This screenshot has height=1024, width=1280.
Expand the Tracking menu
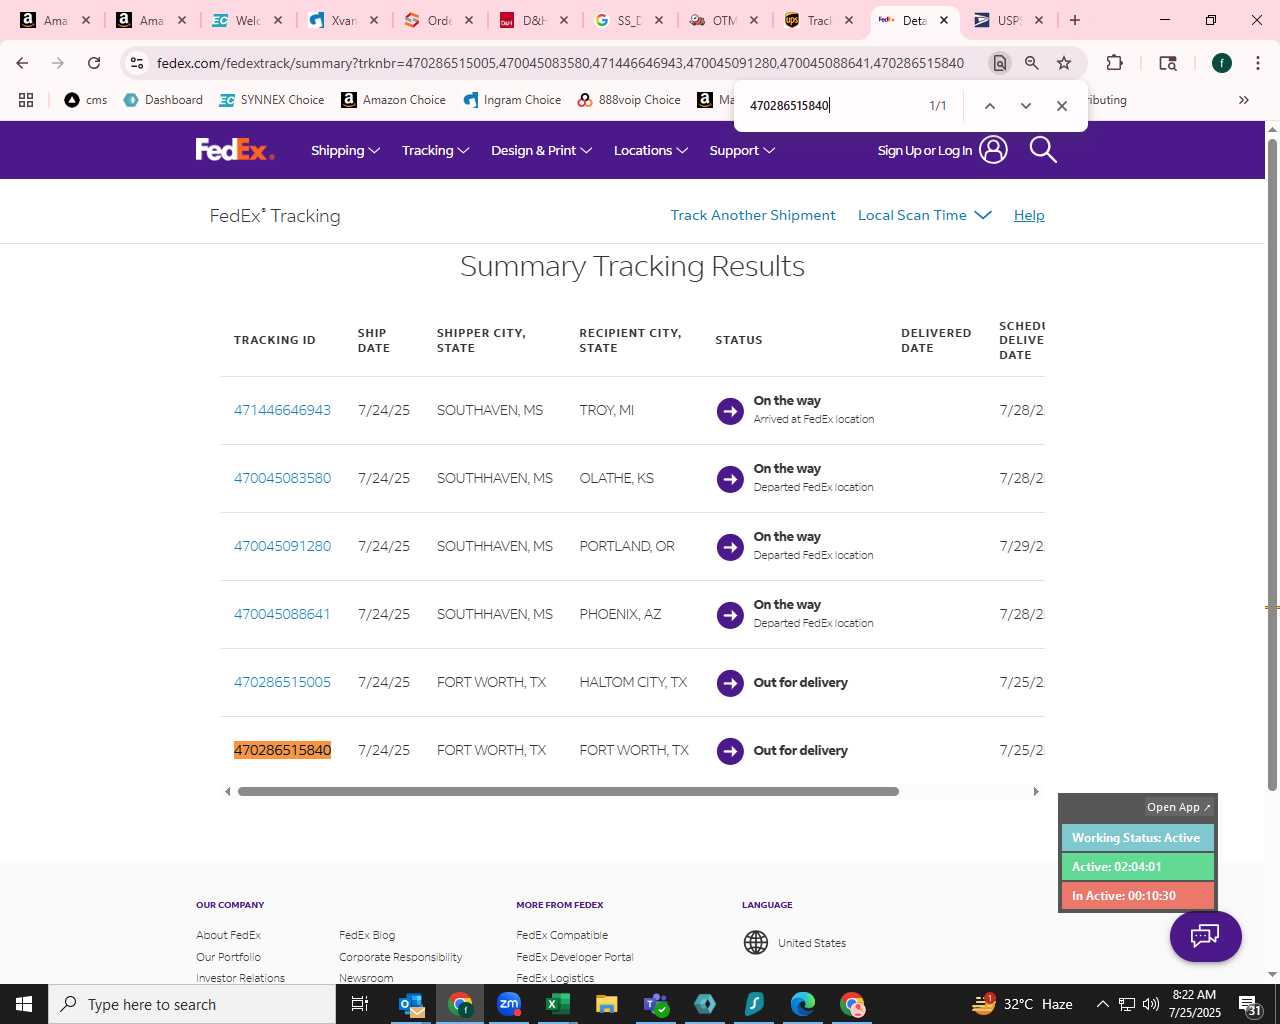[x=435, y=150]
